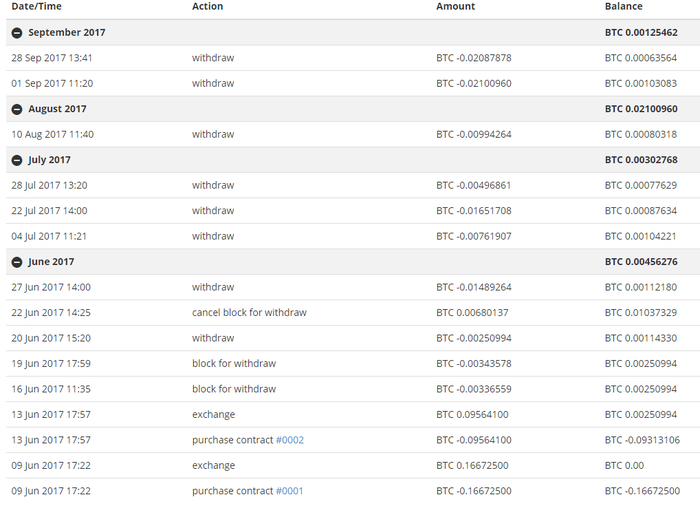Image resolution: width=700 pixels, height=506 pixels.
Task: Collapse the June 2017 group
Action: coord(17,262)
